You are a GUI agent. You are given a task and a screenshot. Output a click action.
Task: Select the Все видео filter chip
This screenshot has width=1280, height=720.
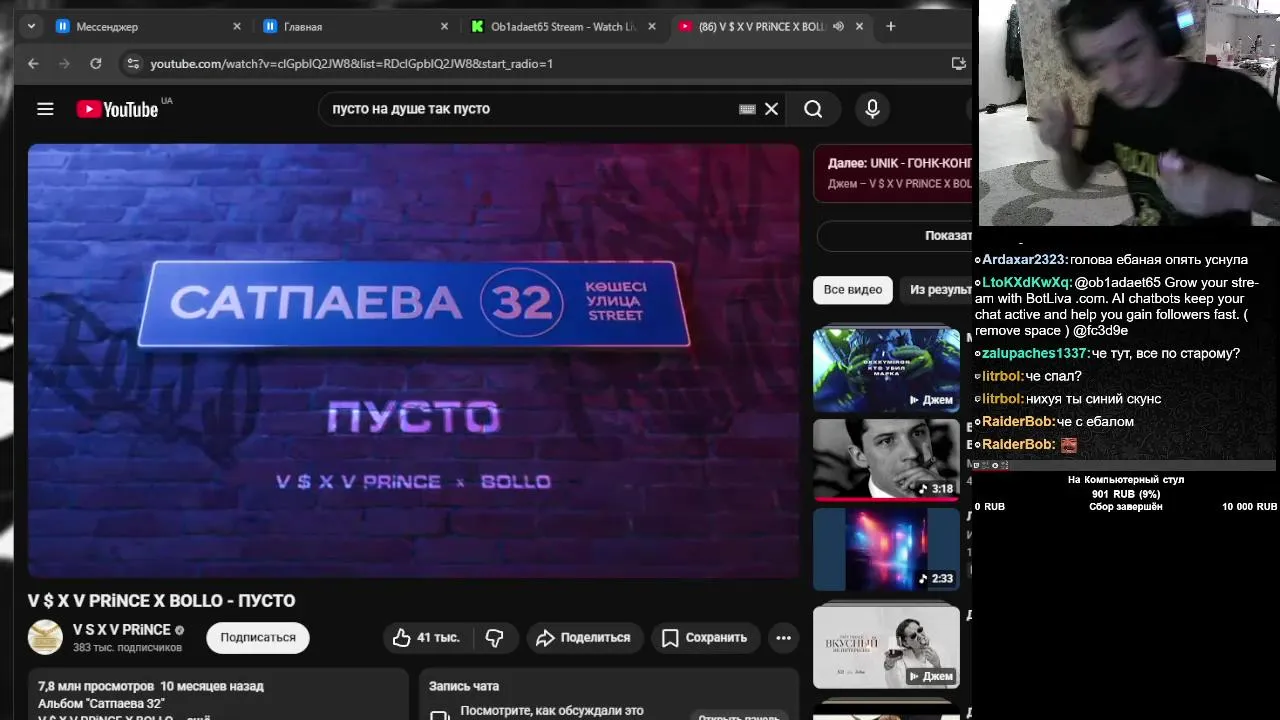click(853, 290)
